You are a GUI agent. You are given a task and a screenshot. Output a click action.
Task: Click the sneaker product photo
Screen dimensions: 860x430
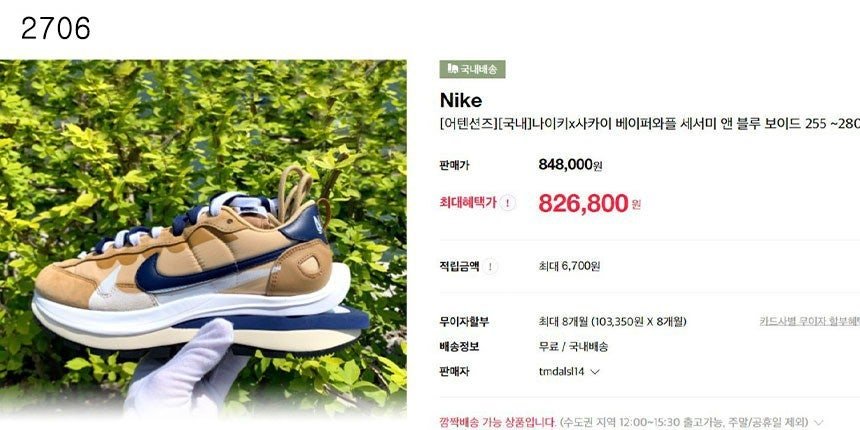point(203,239)
